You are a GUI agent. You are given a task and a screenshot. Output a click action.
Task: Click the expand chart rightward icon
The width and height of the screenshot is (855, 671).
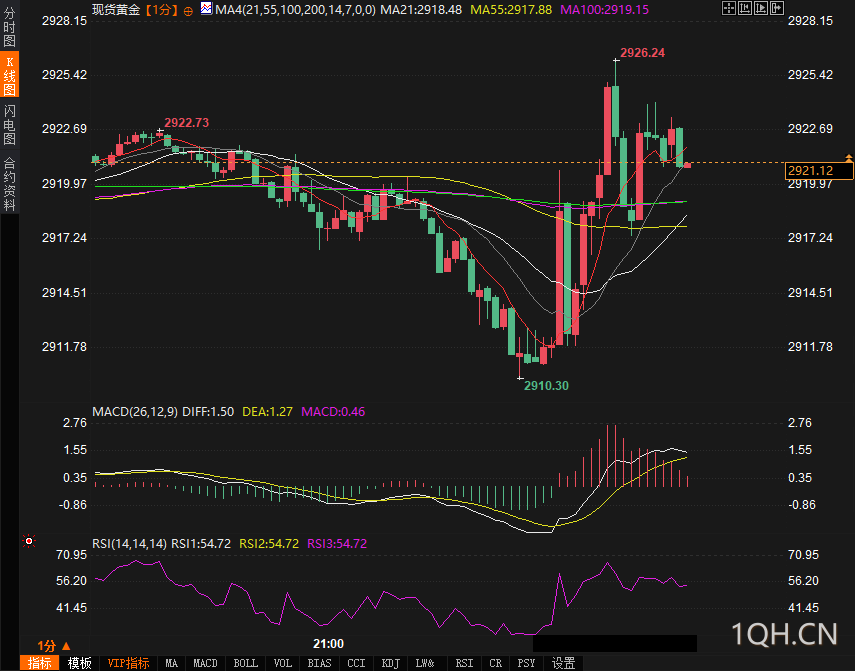pos(777,8)
